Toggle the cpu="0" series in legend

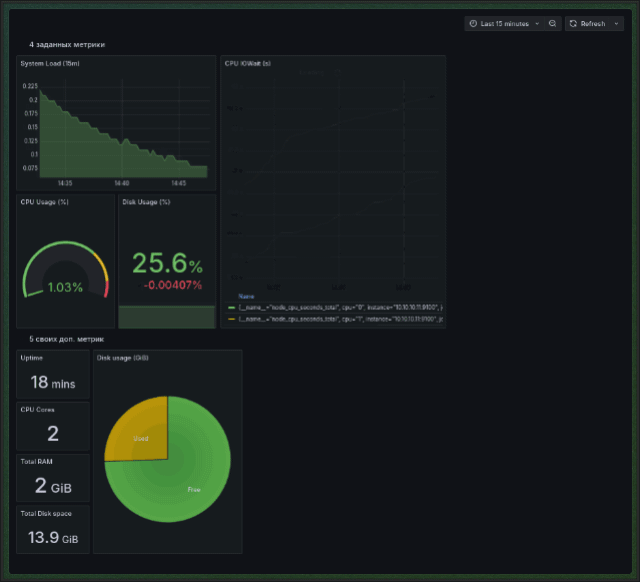click(340, 307)
